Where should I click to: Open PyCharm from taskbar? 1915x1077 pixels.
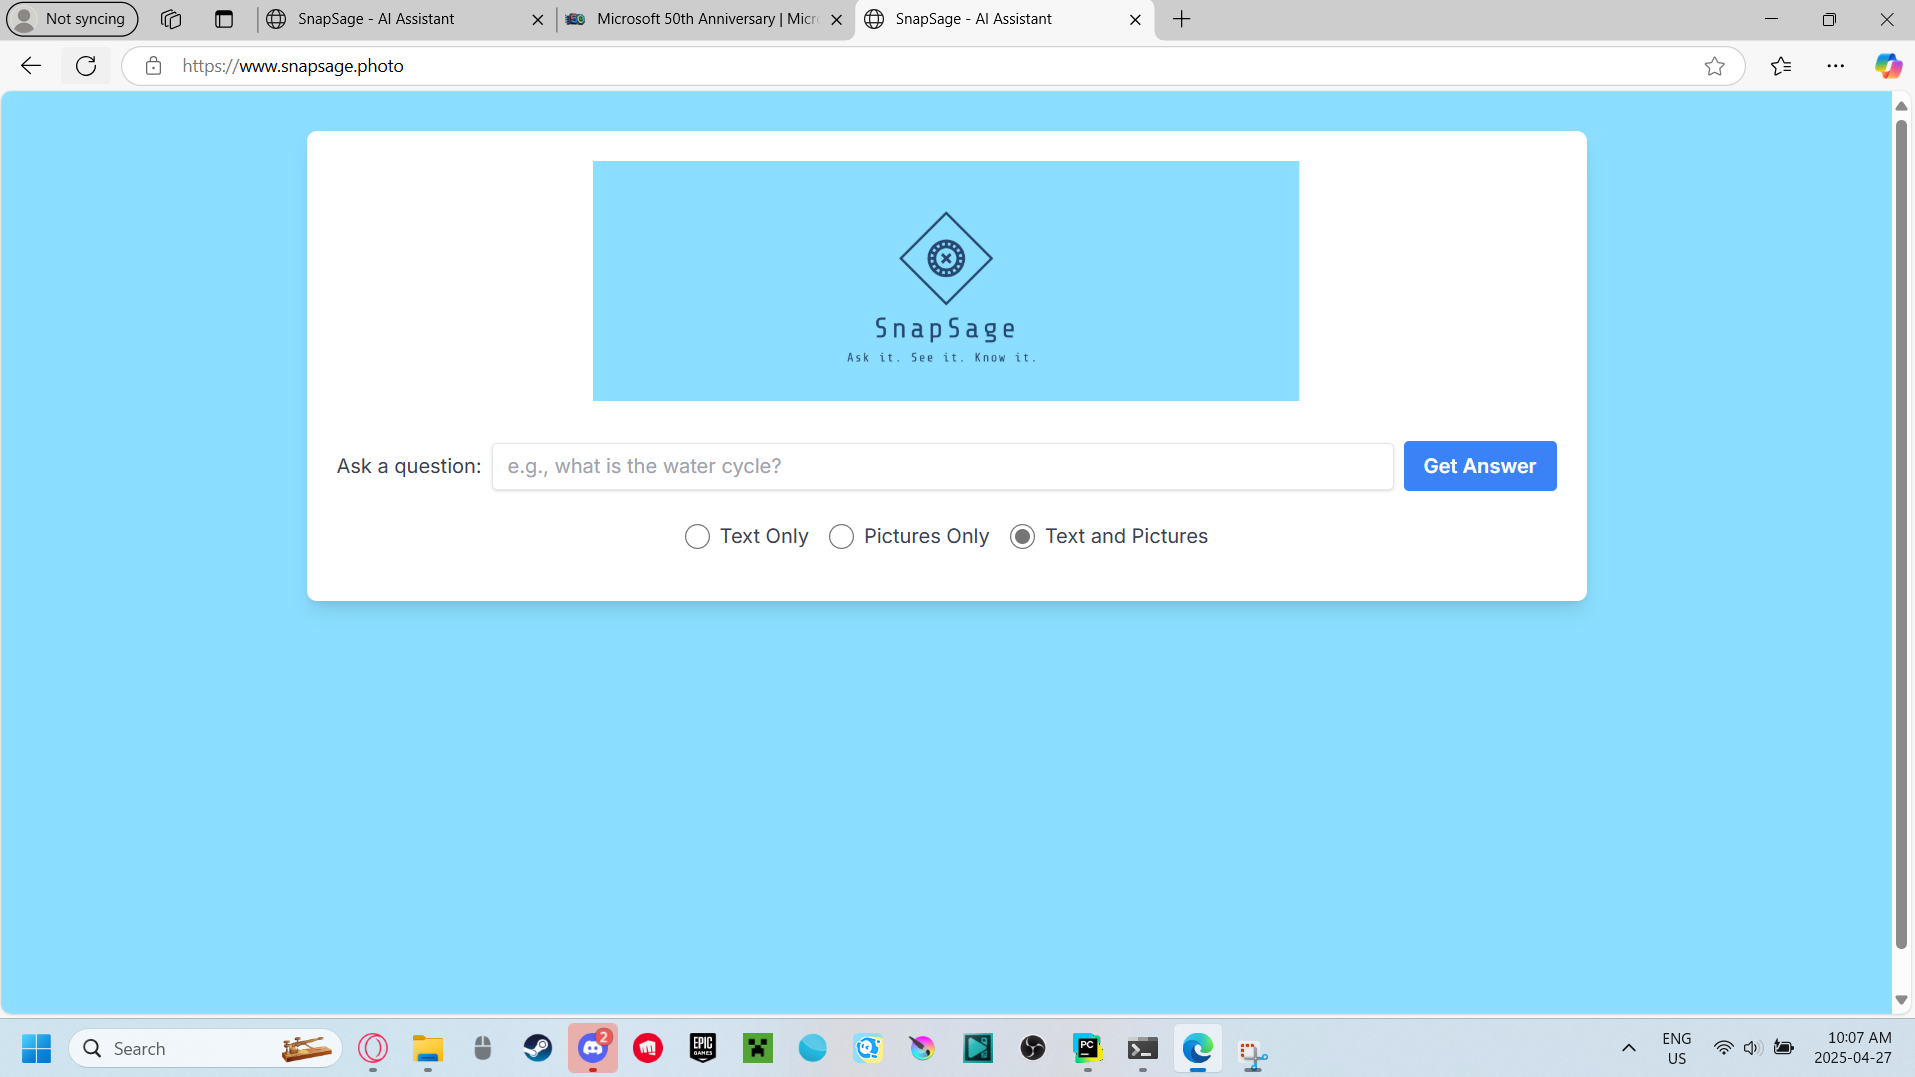[1088, 1048]
